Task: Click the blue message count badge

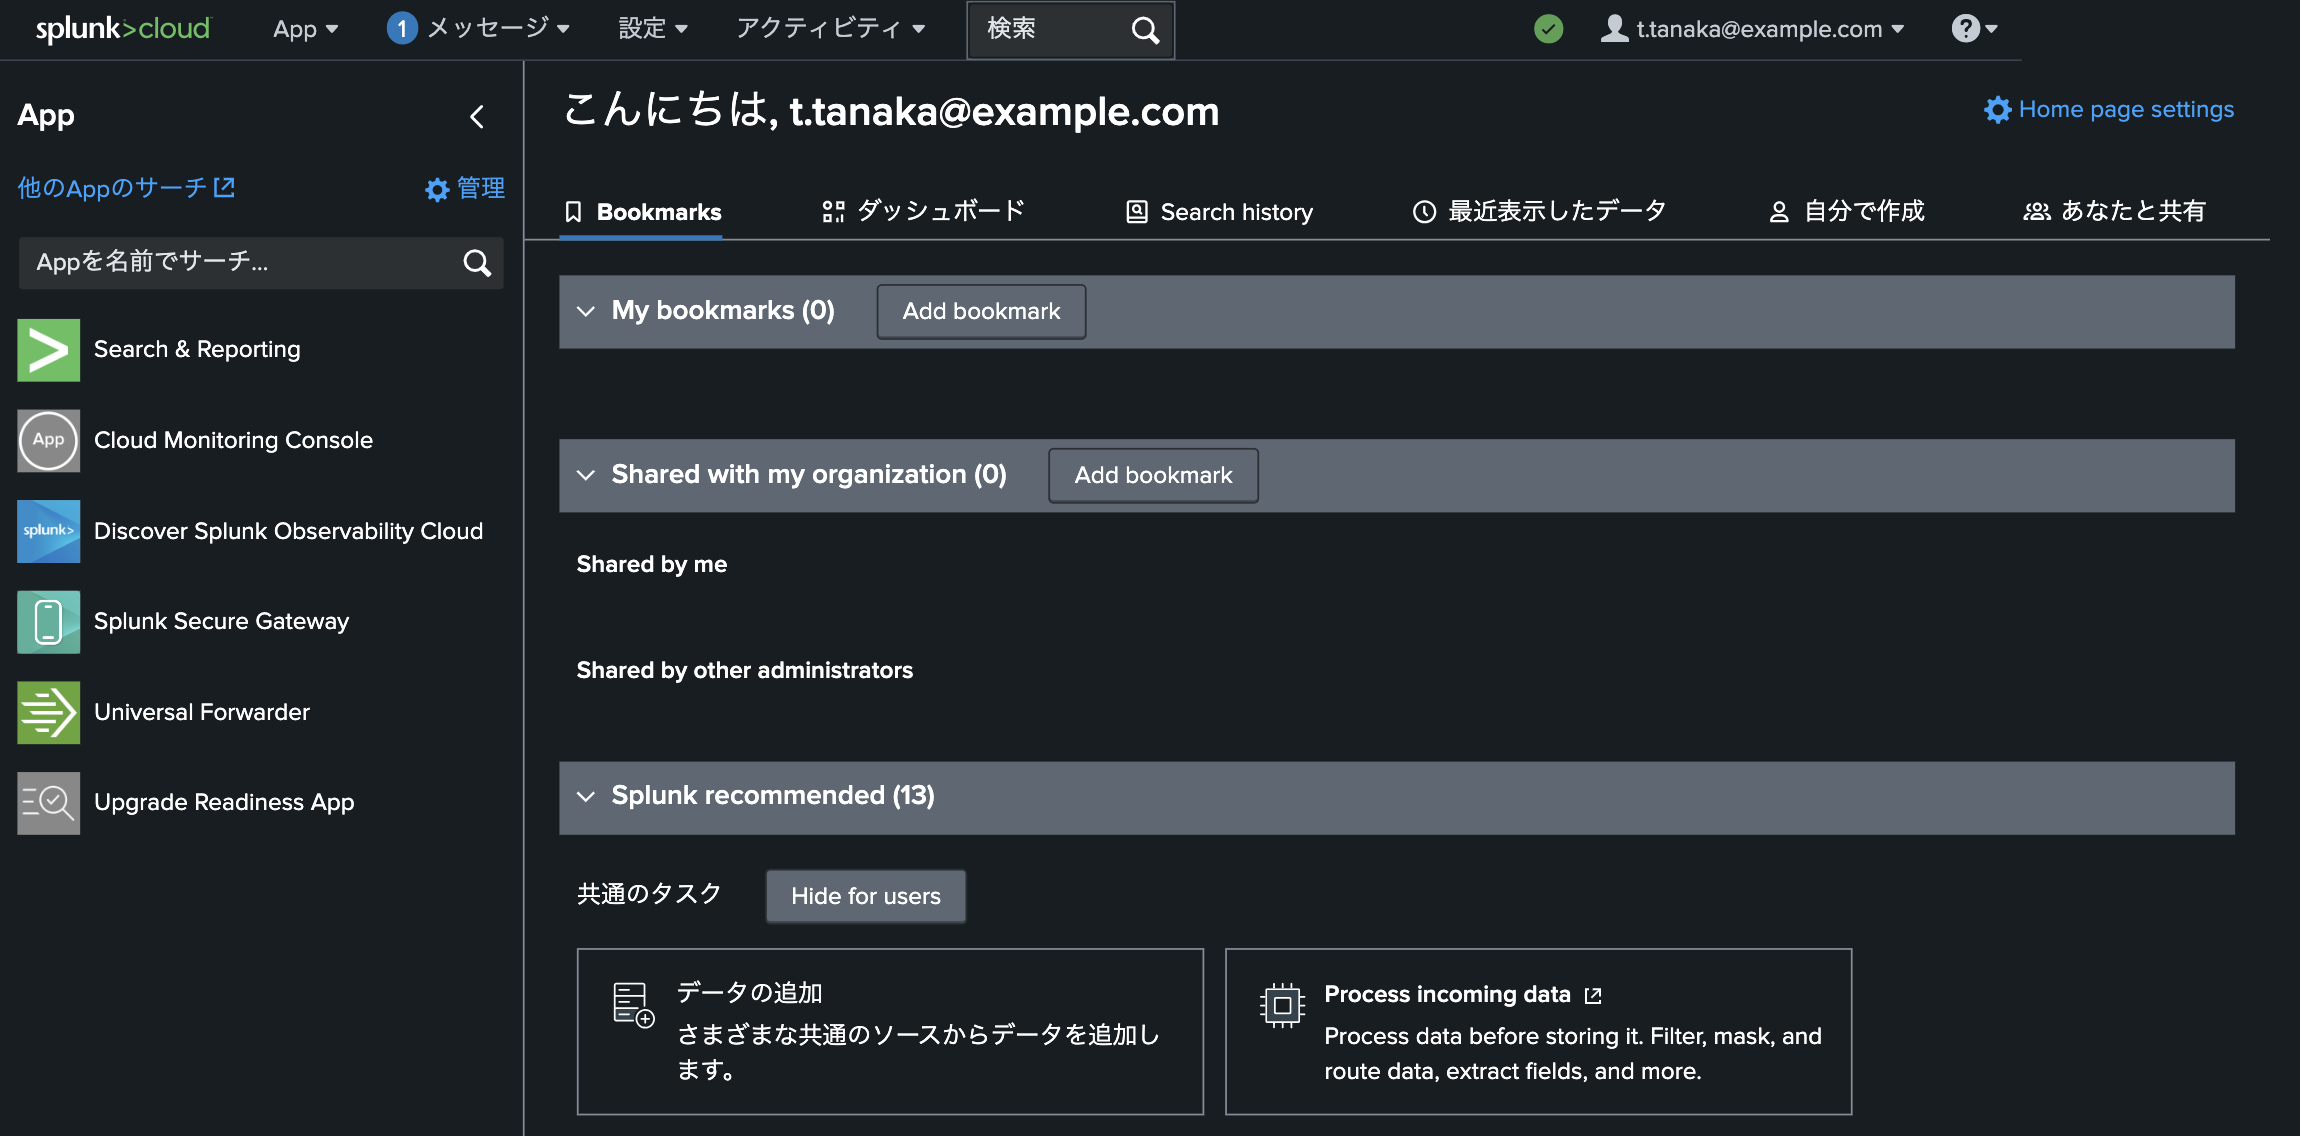Action: click(401, 29)
